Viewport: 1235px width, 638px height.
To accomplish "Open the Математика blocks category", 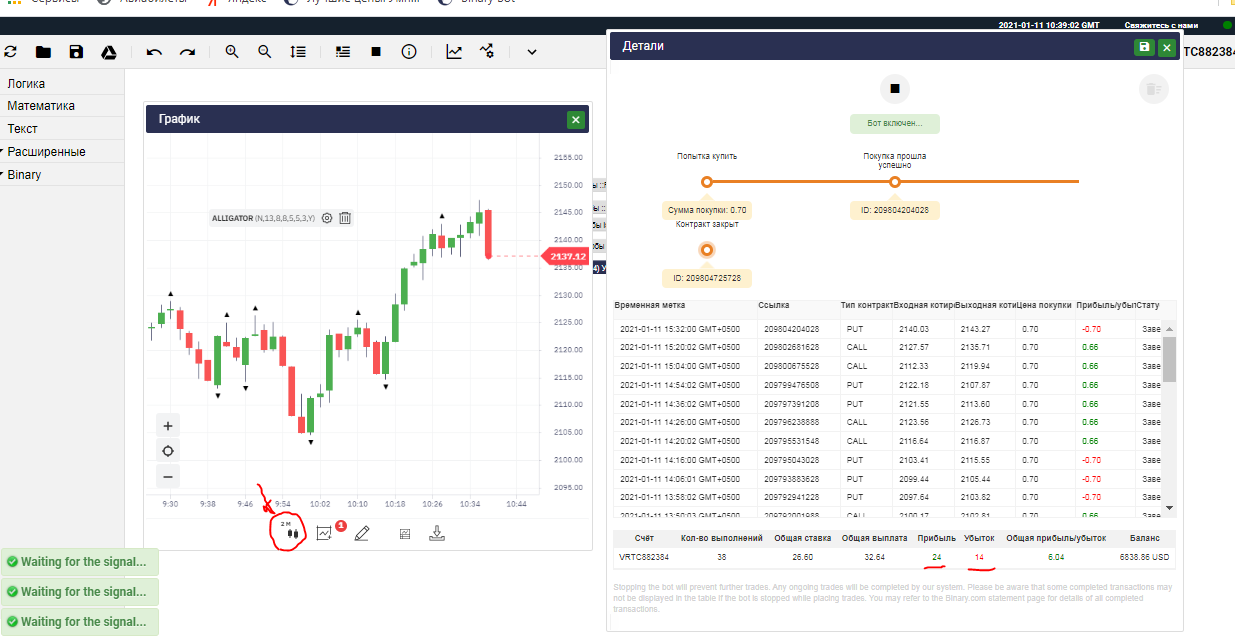I will 62,106.
